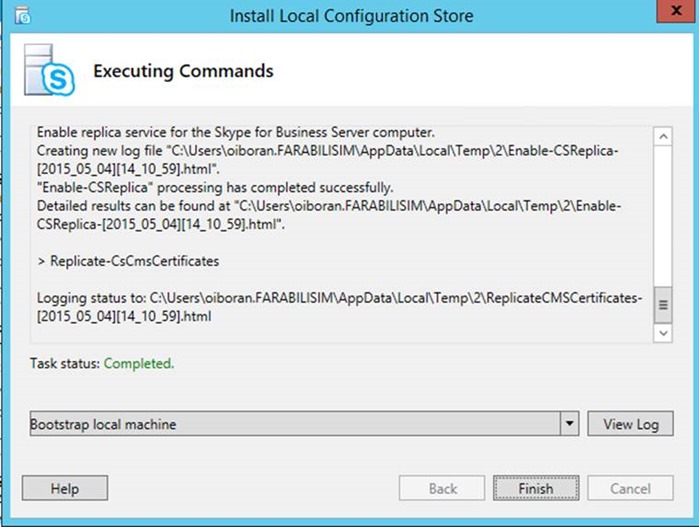Viewport: 699px width, 527px height.
Task: Click the Back button
Action: coord(442,488)
